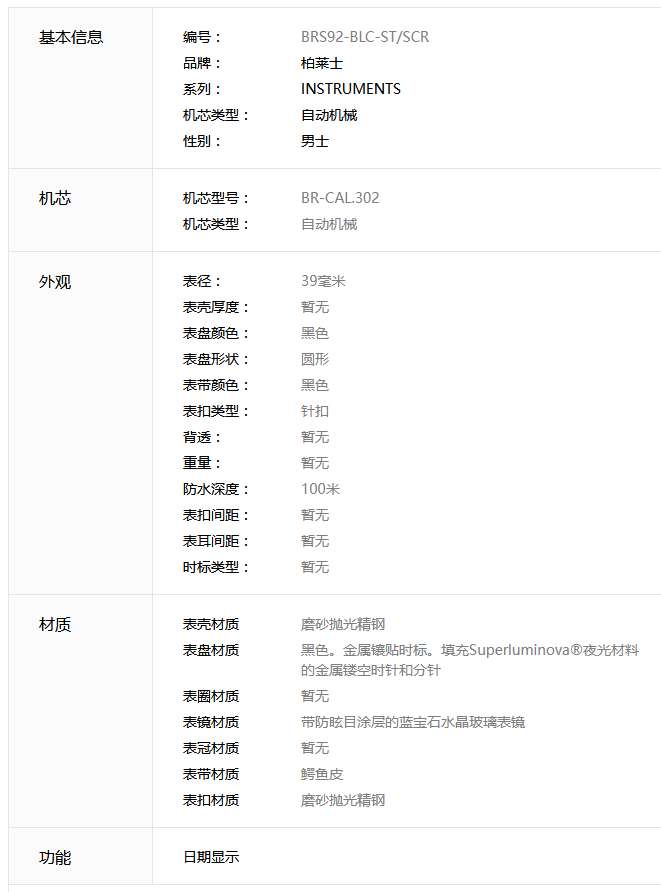The height and width of the screenshot is (892, 661).
Task: Open the INSTRUMENTS series link
Action: 350,89
